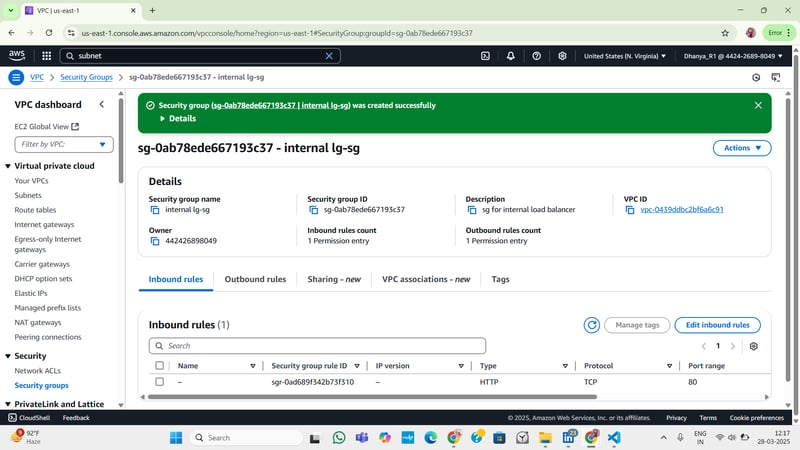800x450 pixels.
Task: Clear the subnet search text
Action: [329, 56]
